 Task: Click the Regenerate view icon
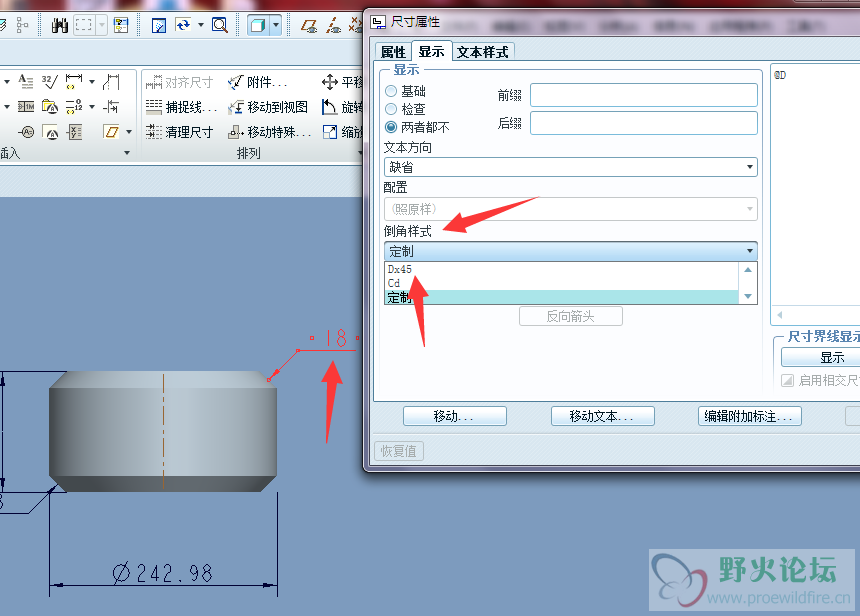(x=183, y=25)
